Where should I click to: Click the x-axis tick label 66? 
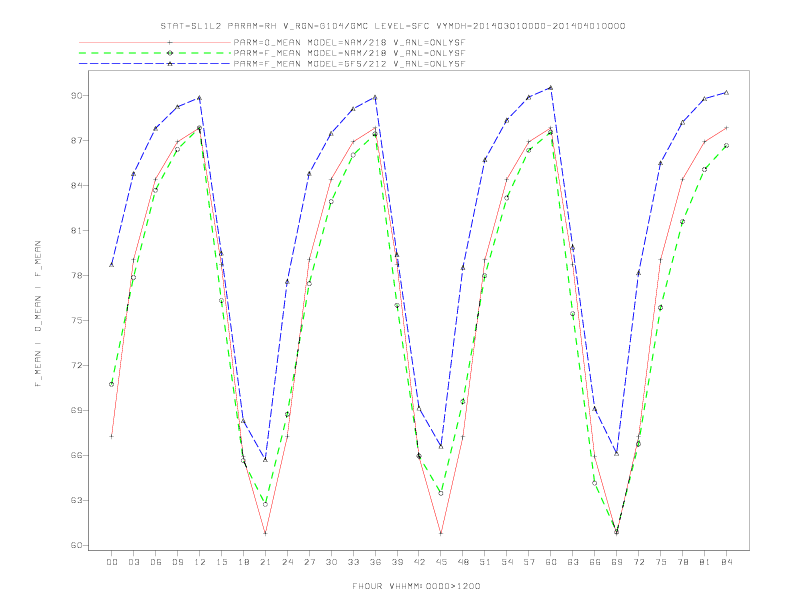coord(595,562)
